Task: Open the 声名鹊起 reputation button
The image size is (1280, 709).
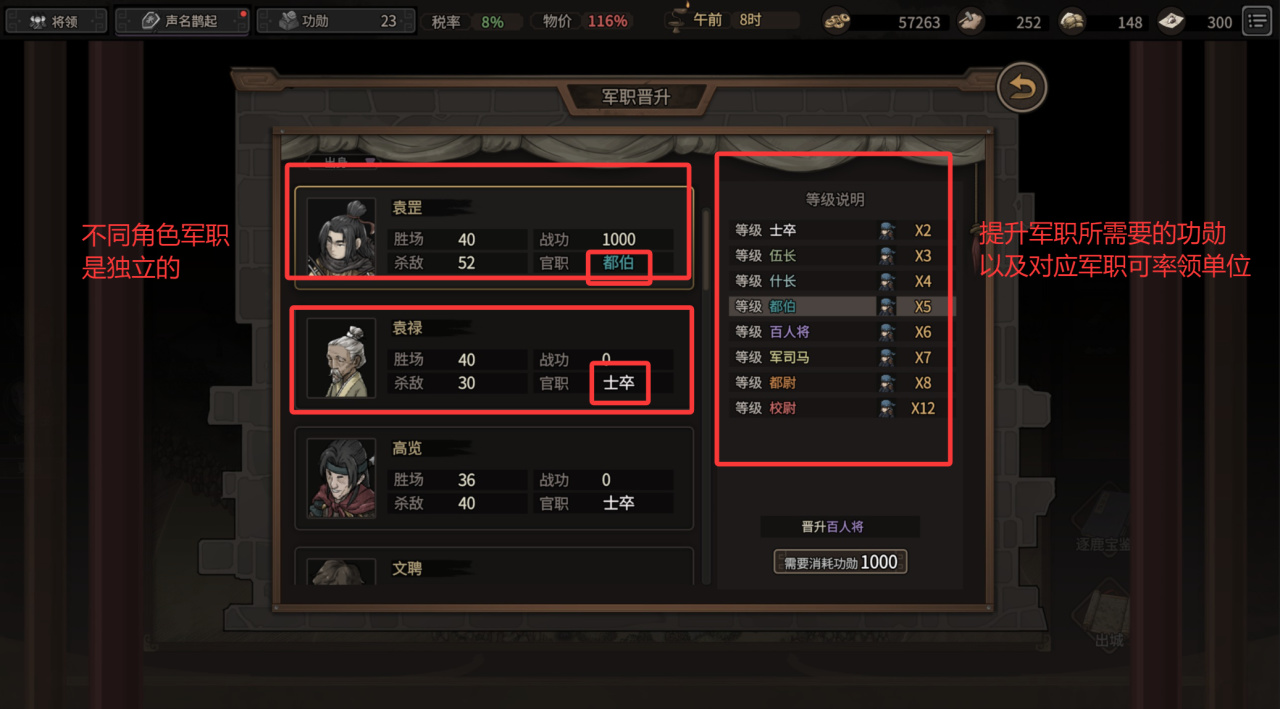Action: point(180,20)
